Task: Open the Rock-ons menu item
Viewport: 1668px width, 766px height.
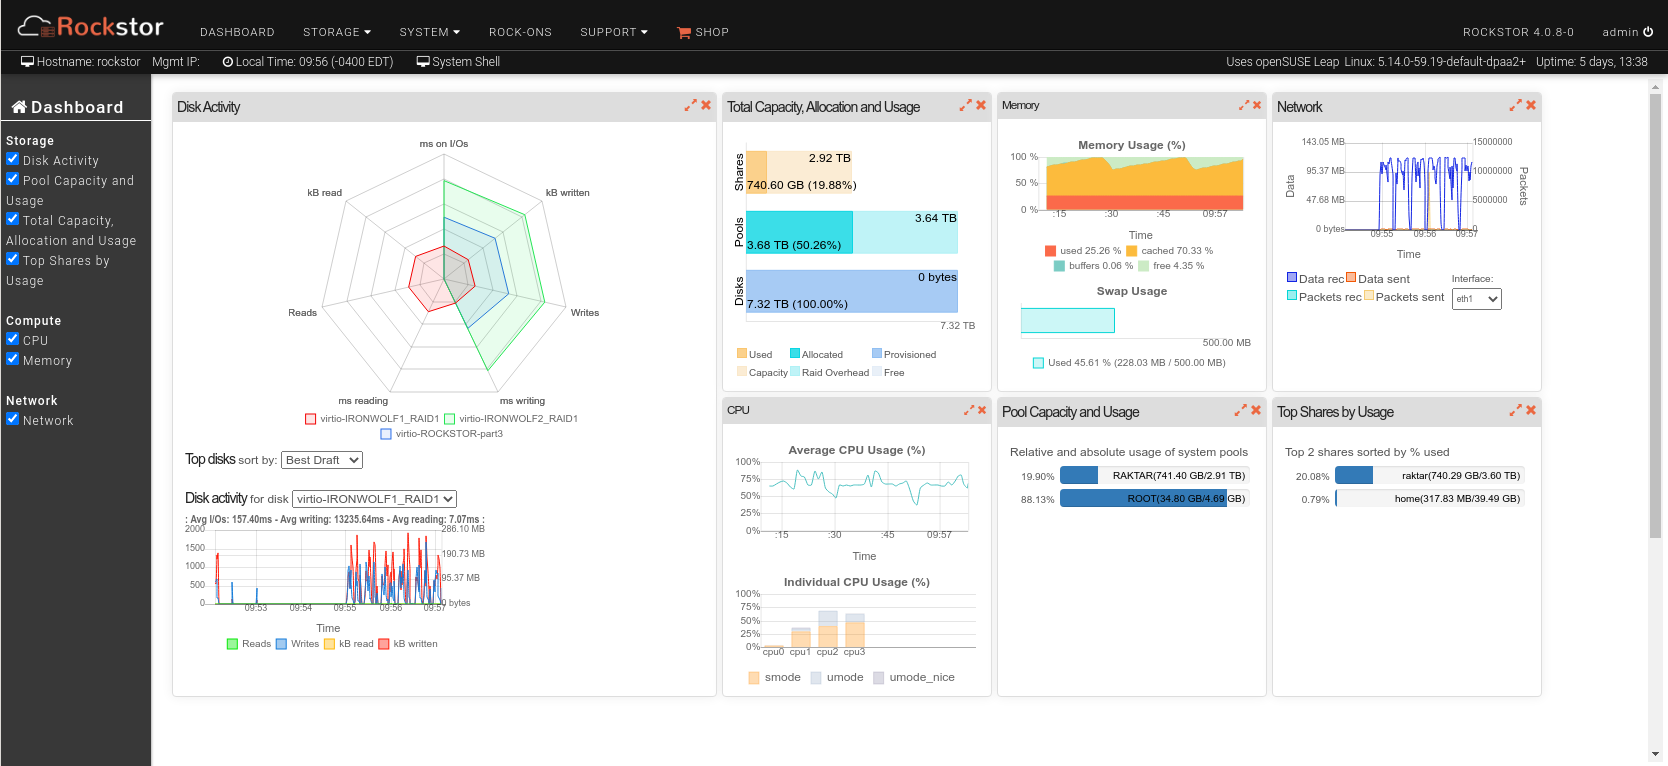Action: pos(520,32)
